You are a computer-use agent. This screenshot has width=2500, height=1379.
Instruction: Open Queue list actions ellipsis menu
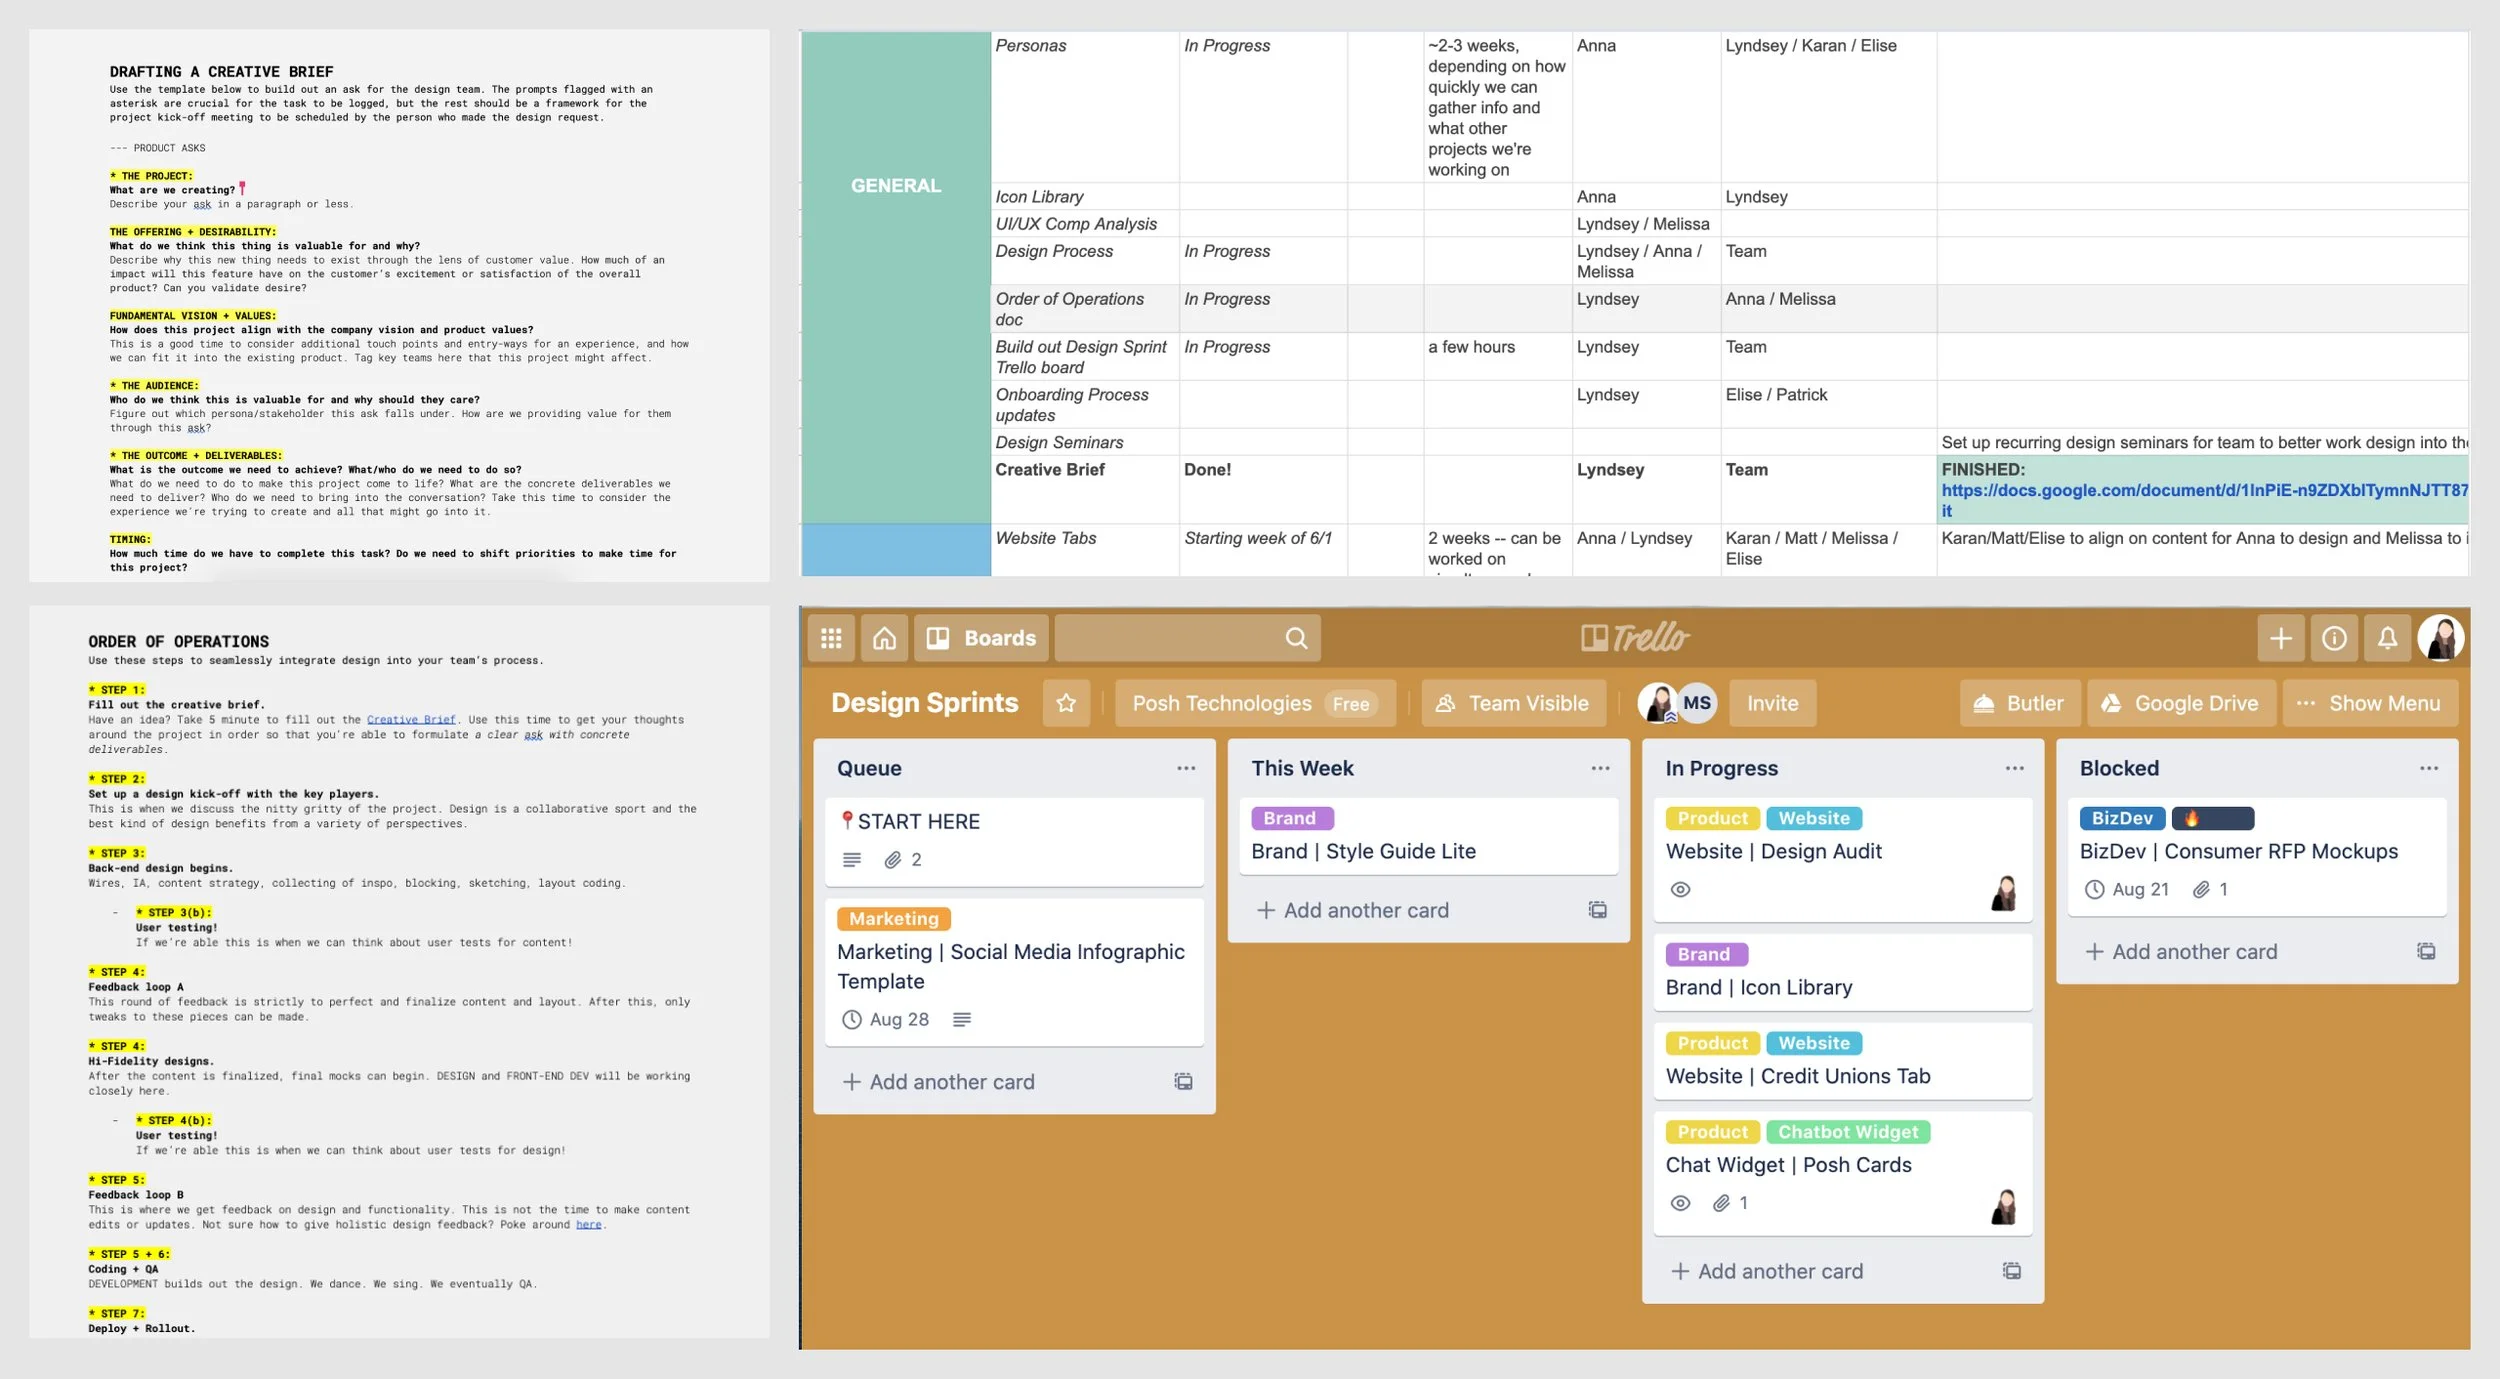pos(1186,768)
